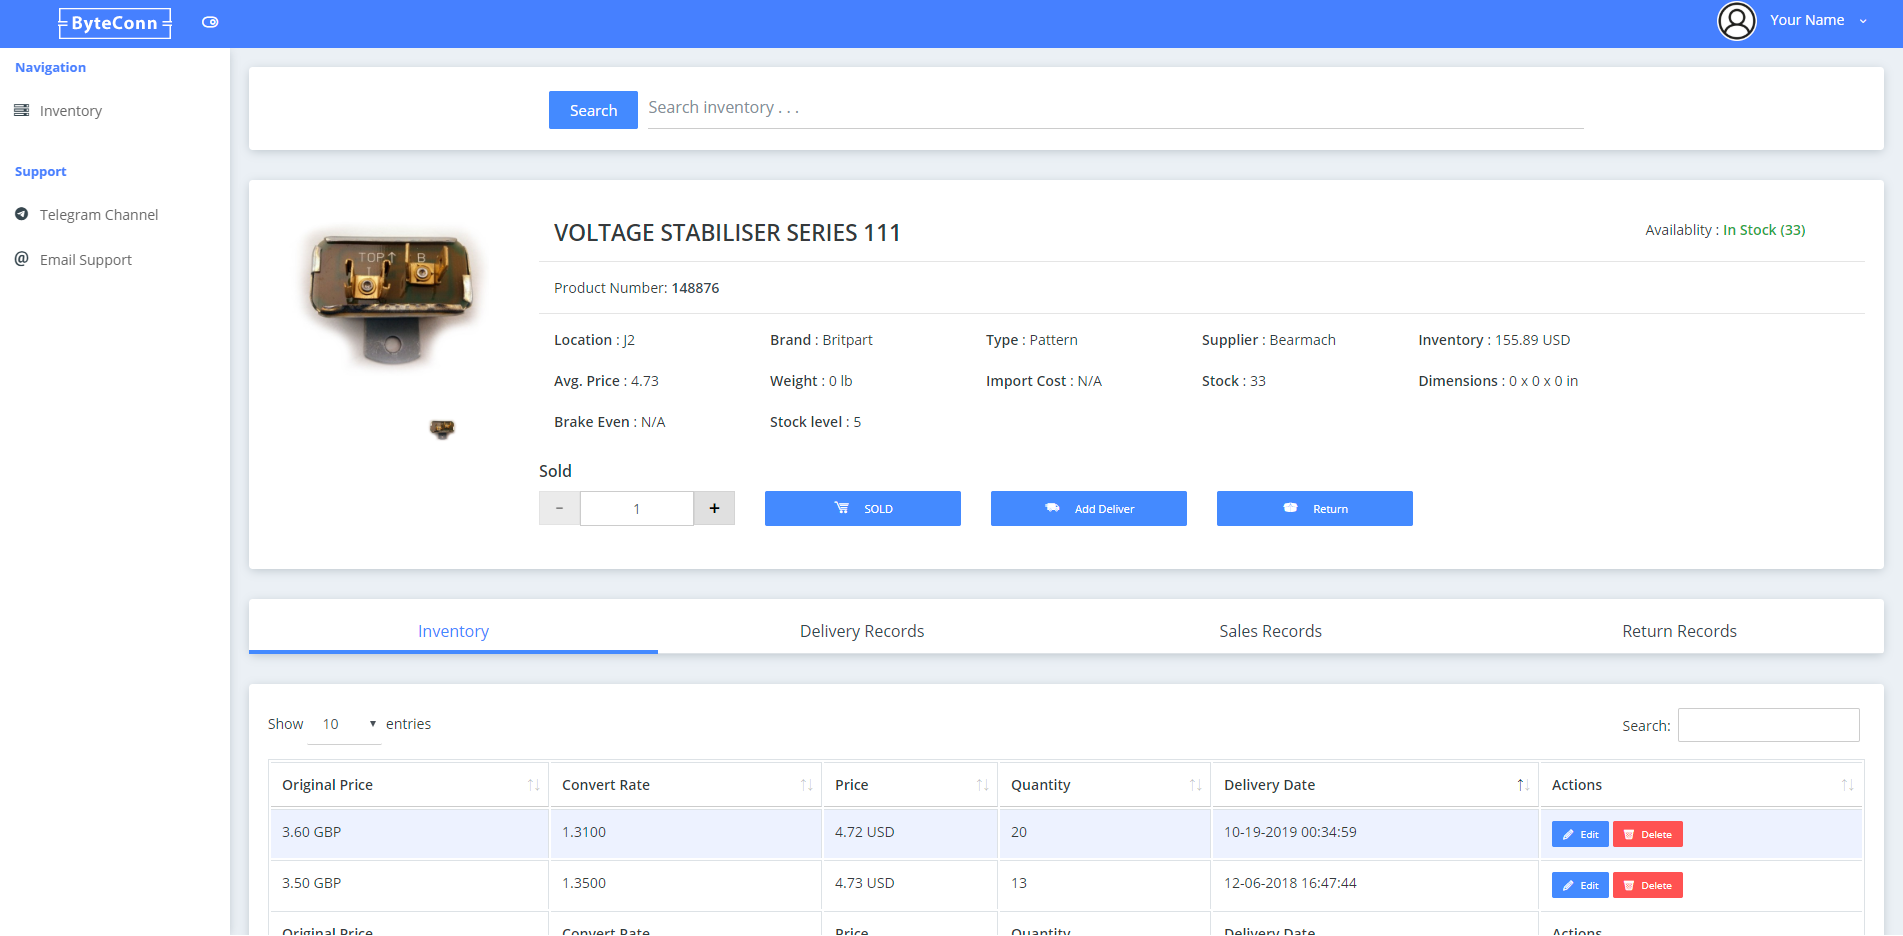Click the Inventory : 155.89 USD detail
This screenshot has width=1903, height=936.
1494,340
